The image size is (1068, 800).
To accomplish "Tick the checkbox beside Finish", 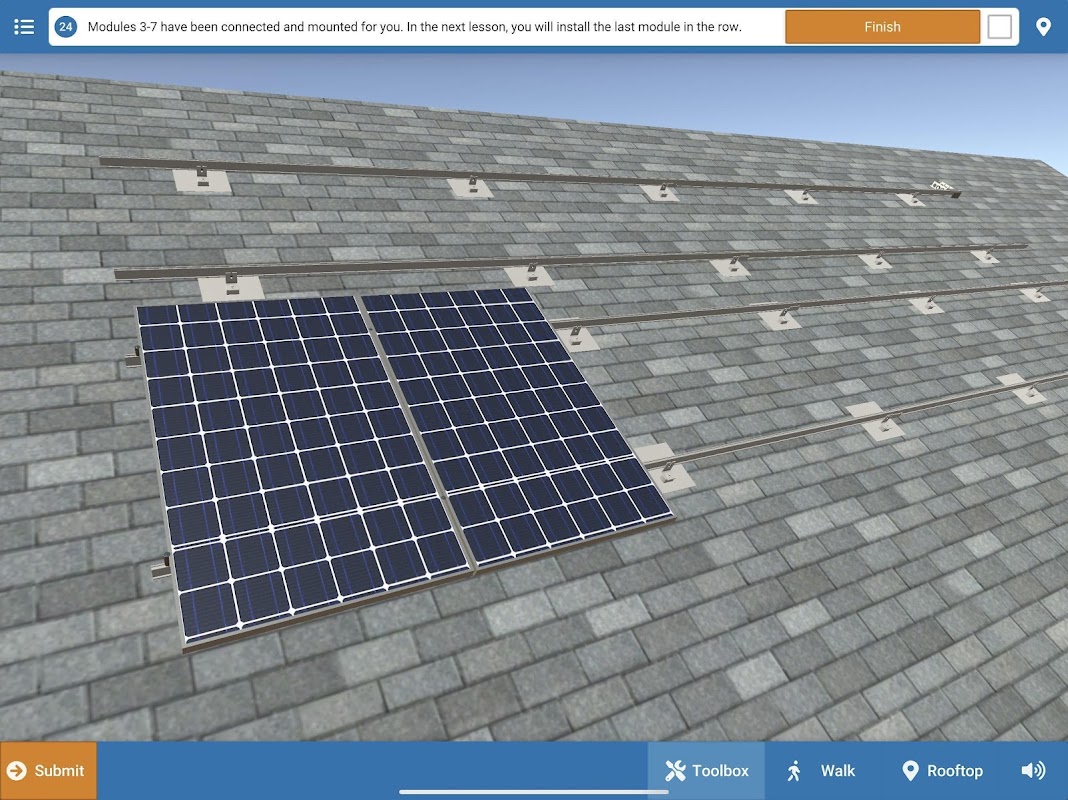I will [x=999, y=27].
